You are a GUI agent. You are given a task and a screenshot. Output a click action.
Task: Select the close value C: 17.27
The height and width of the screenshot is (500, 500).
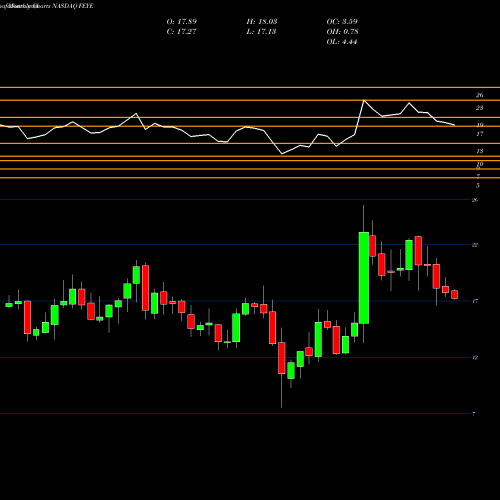click(181, 32)
